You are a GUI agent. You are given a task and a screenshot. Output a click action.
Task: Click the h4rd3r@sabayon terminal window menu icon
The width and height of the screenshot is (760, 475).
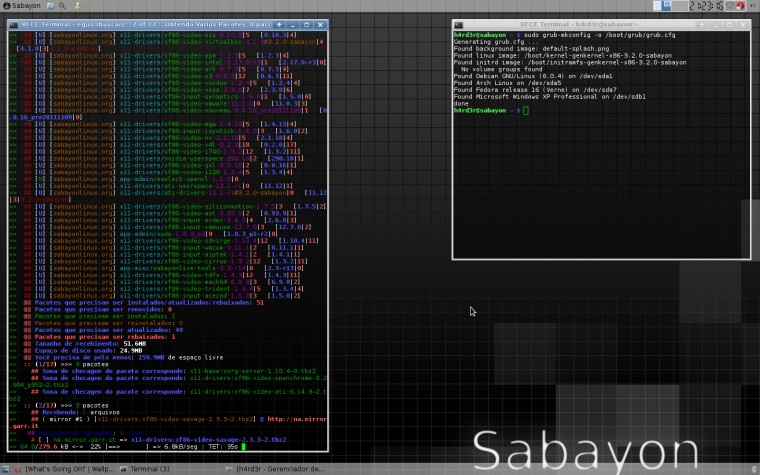coord(459,25)
